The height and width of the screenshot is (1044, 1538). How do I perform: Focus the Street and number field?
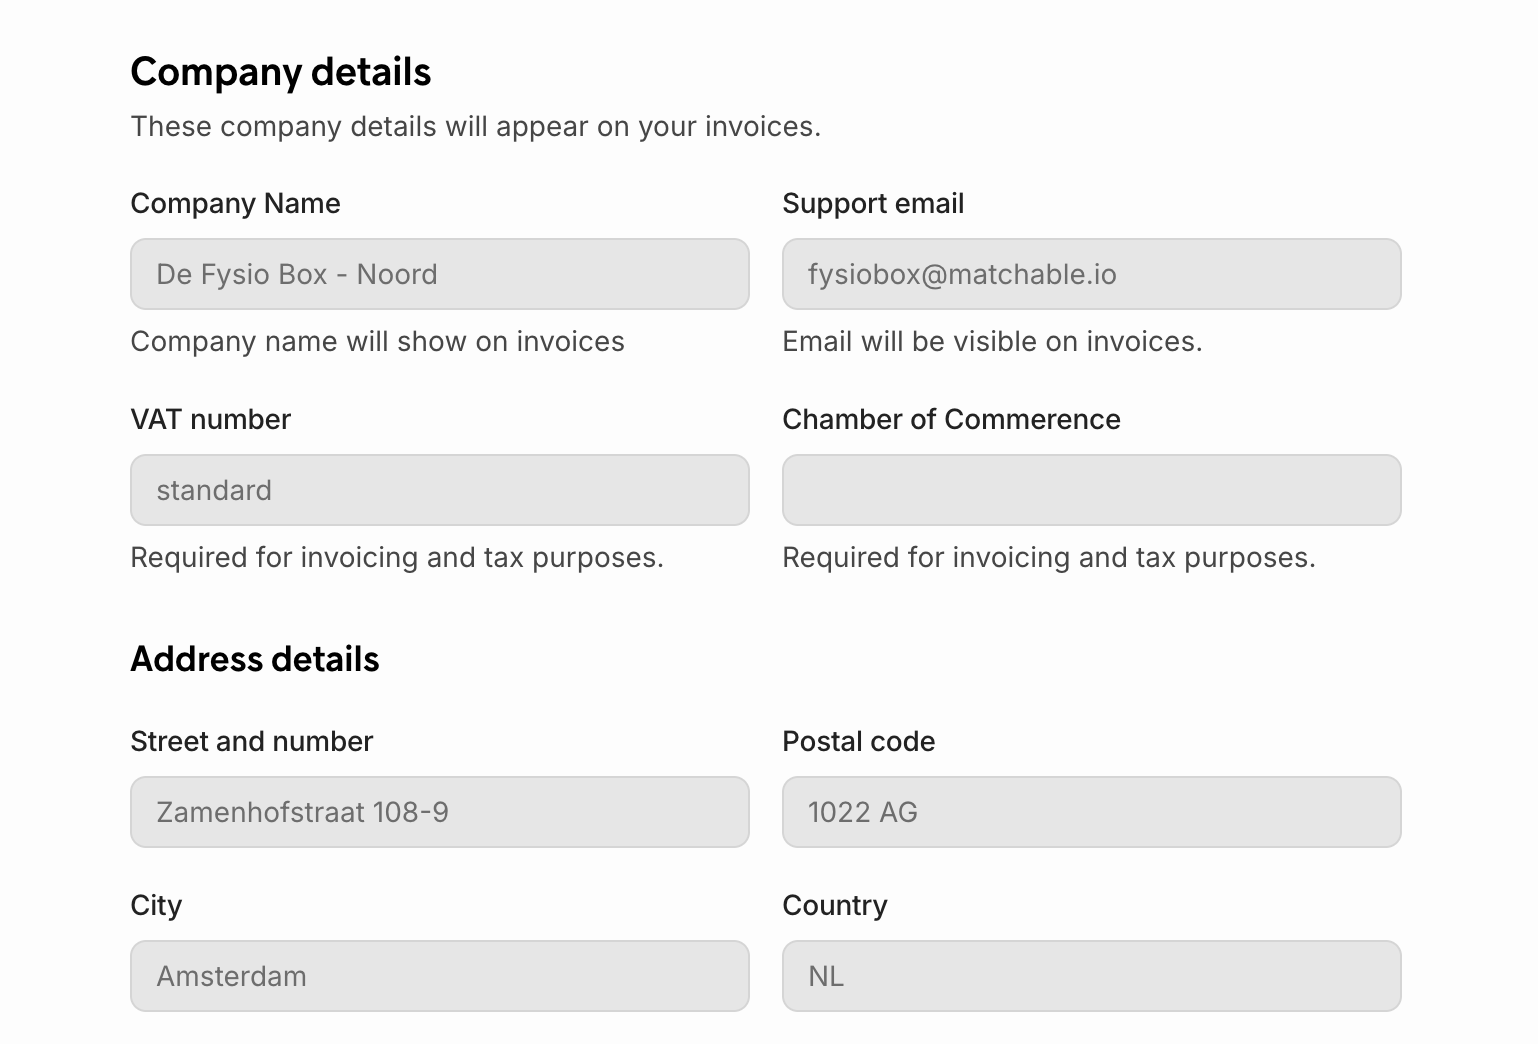[x=440, y=812]
